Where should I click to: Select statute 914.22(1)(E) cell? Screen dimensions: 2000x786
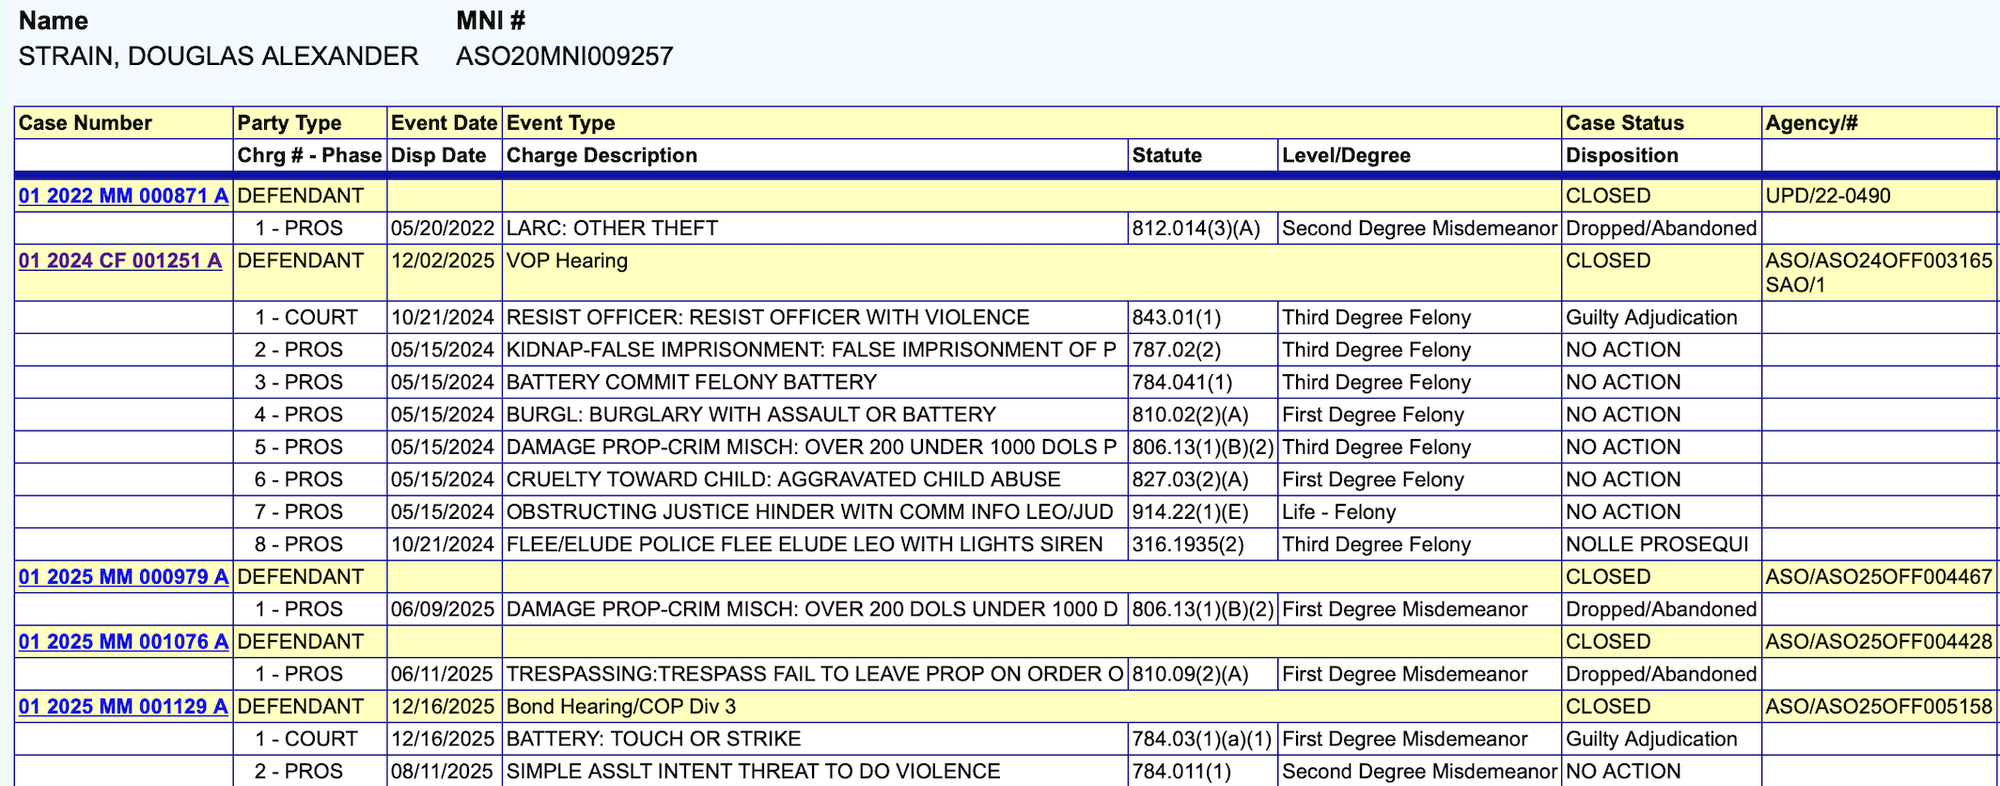1189,512
